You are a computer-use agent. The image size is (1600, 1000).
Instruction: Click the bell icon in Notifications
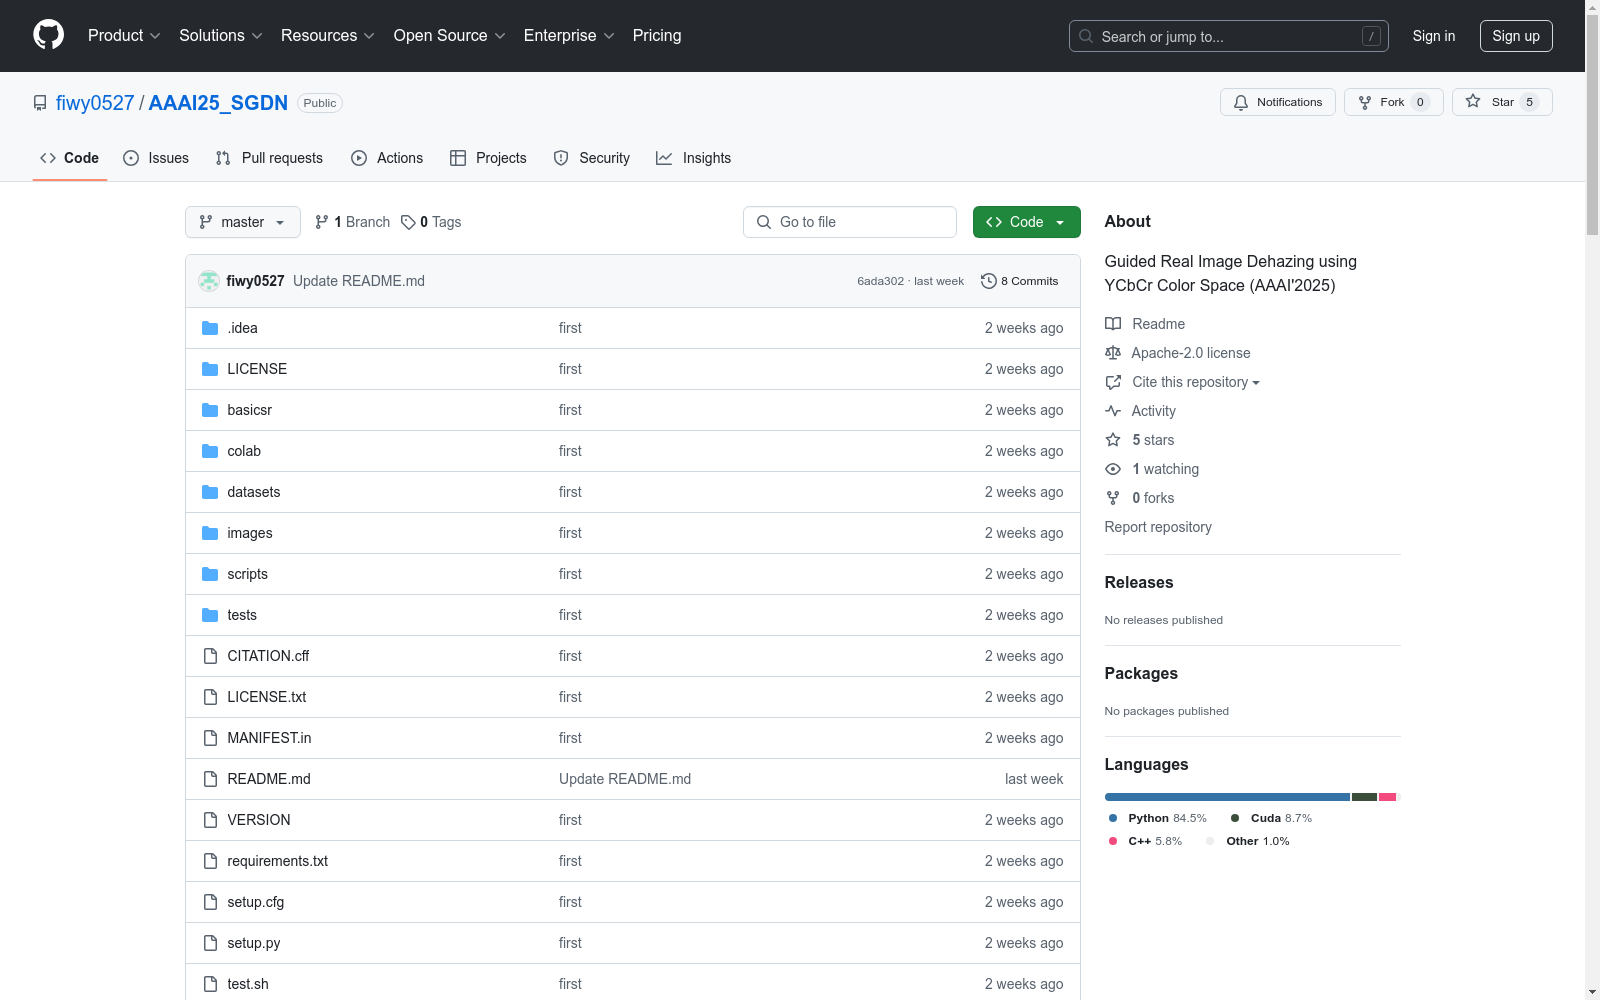(x=1241, y=102)
